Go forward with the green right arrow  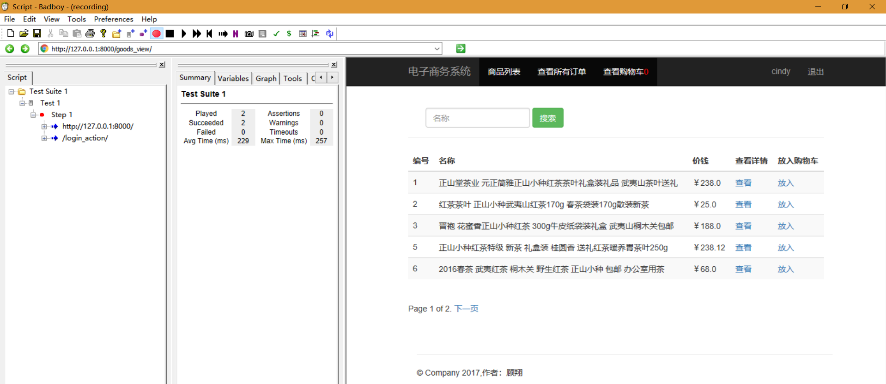(25, 49)
